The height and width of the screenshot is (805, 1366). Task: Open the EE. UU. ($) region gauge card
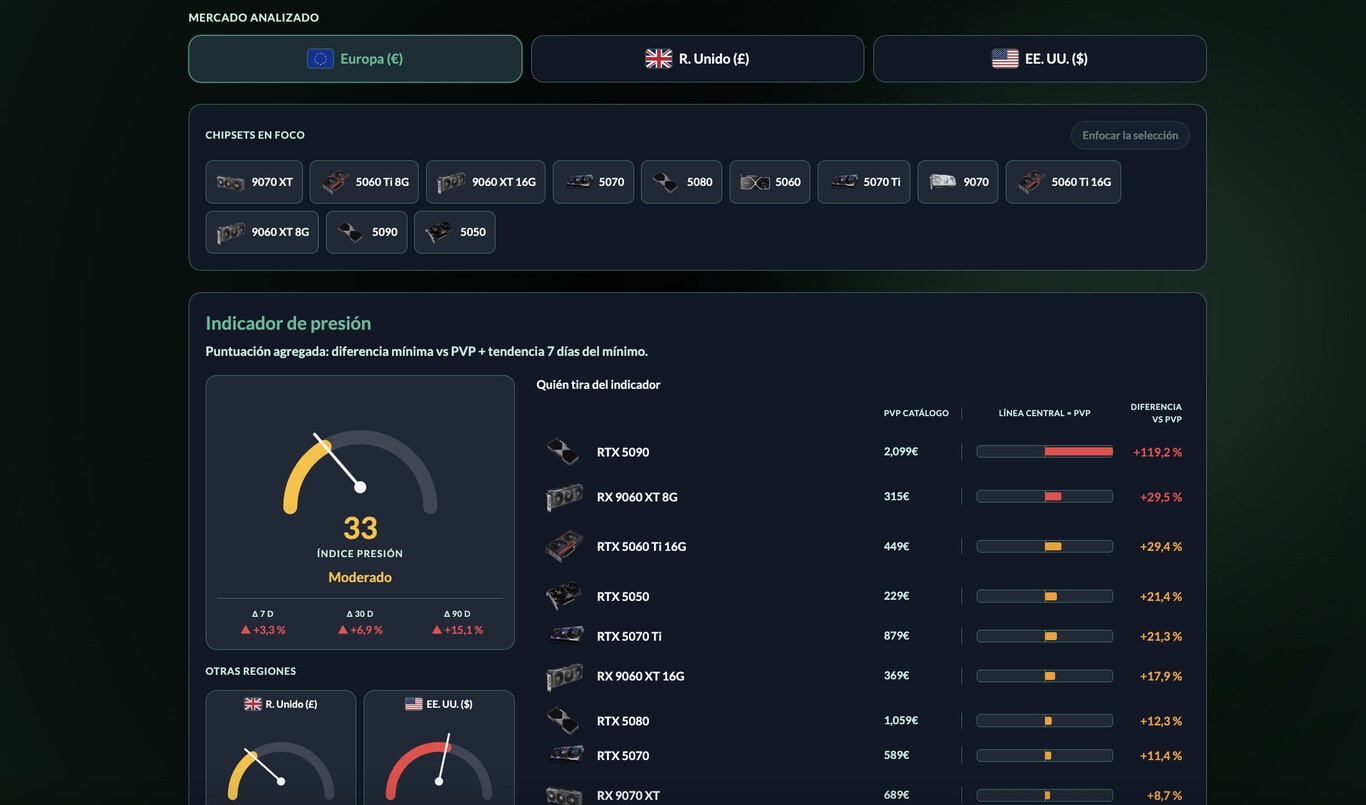tap(439, 748)
